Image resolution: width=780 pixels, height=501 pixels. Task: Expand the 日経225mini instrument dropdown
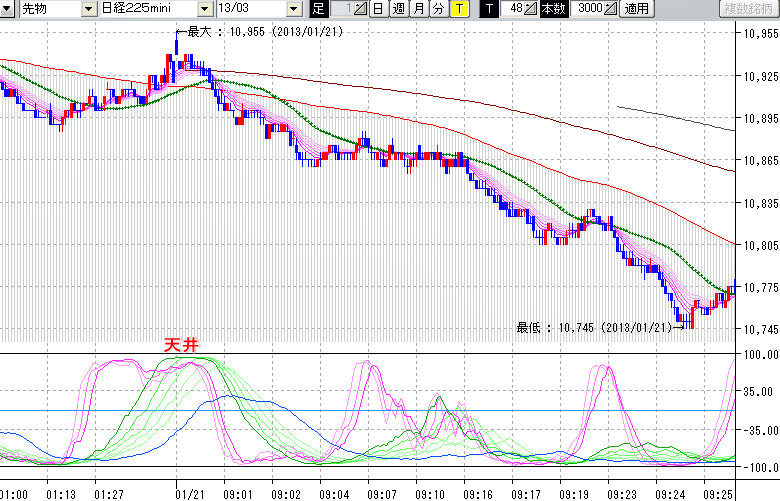[x=204, y=9]
